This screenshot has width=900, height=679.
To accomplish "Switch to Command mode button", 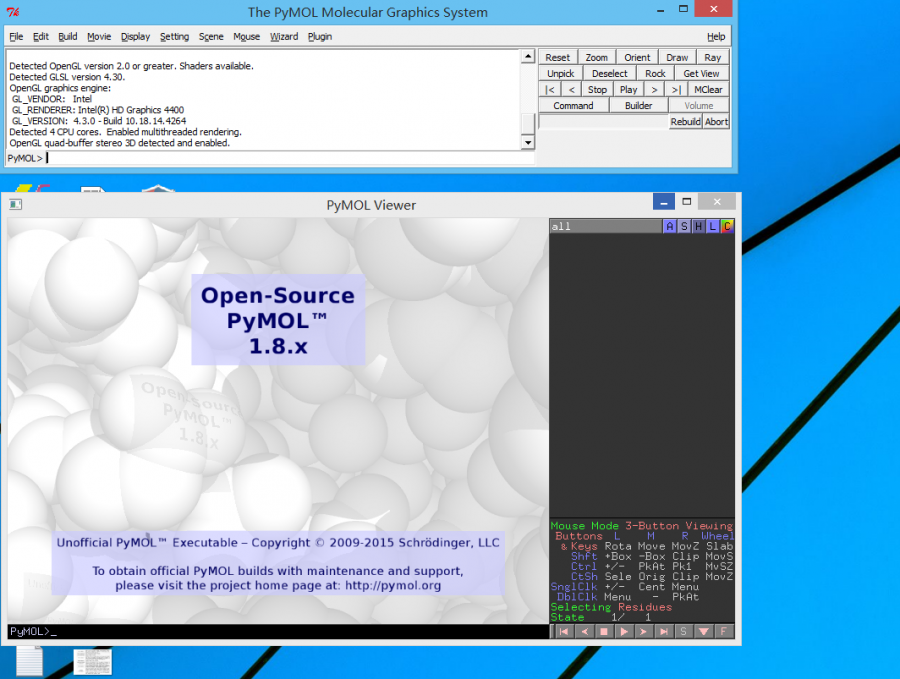I will click(x=573, y=106).
